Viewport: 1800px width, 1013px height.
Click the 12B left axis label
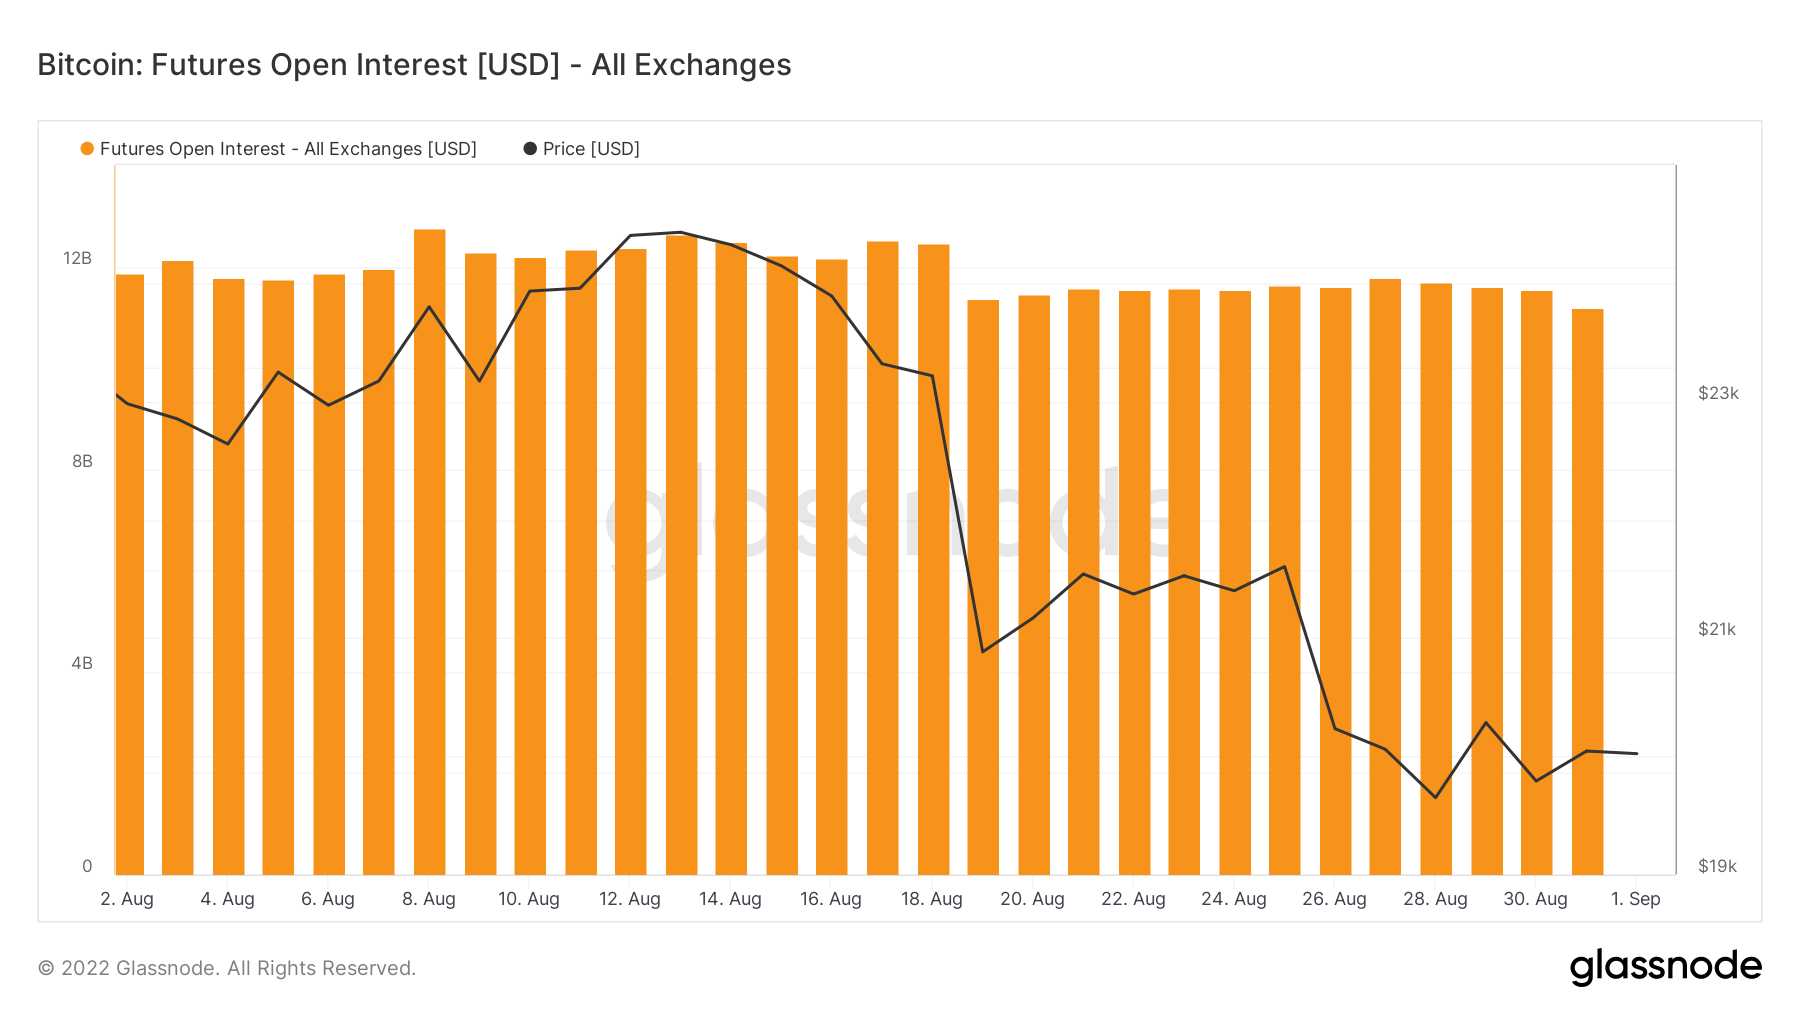click(77, 259)
